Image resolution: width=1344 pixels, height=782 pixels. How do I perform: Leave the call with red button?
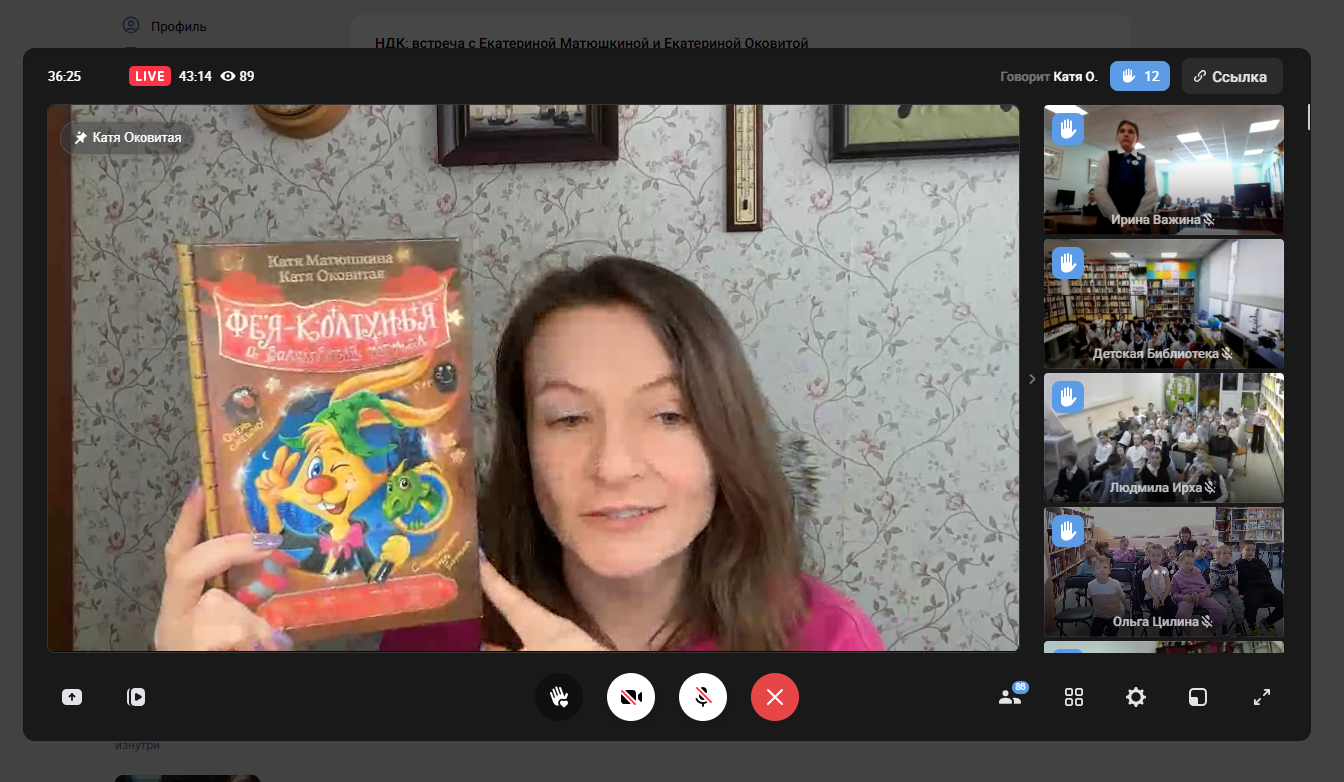pos(775,697)
